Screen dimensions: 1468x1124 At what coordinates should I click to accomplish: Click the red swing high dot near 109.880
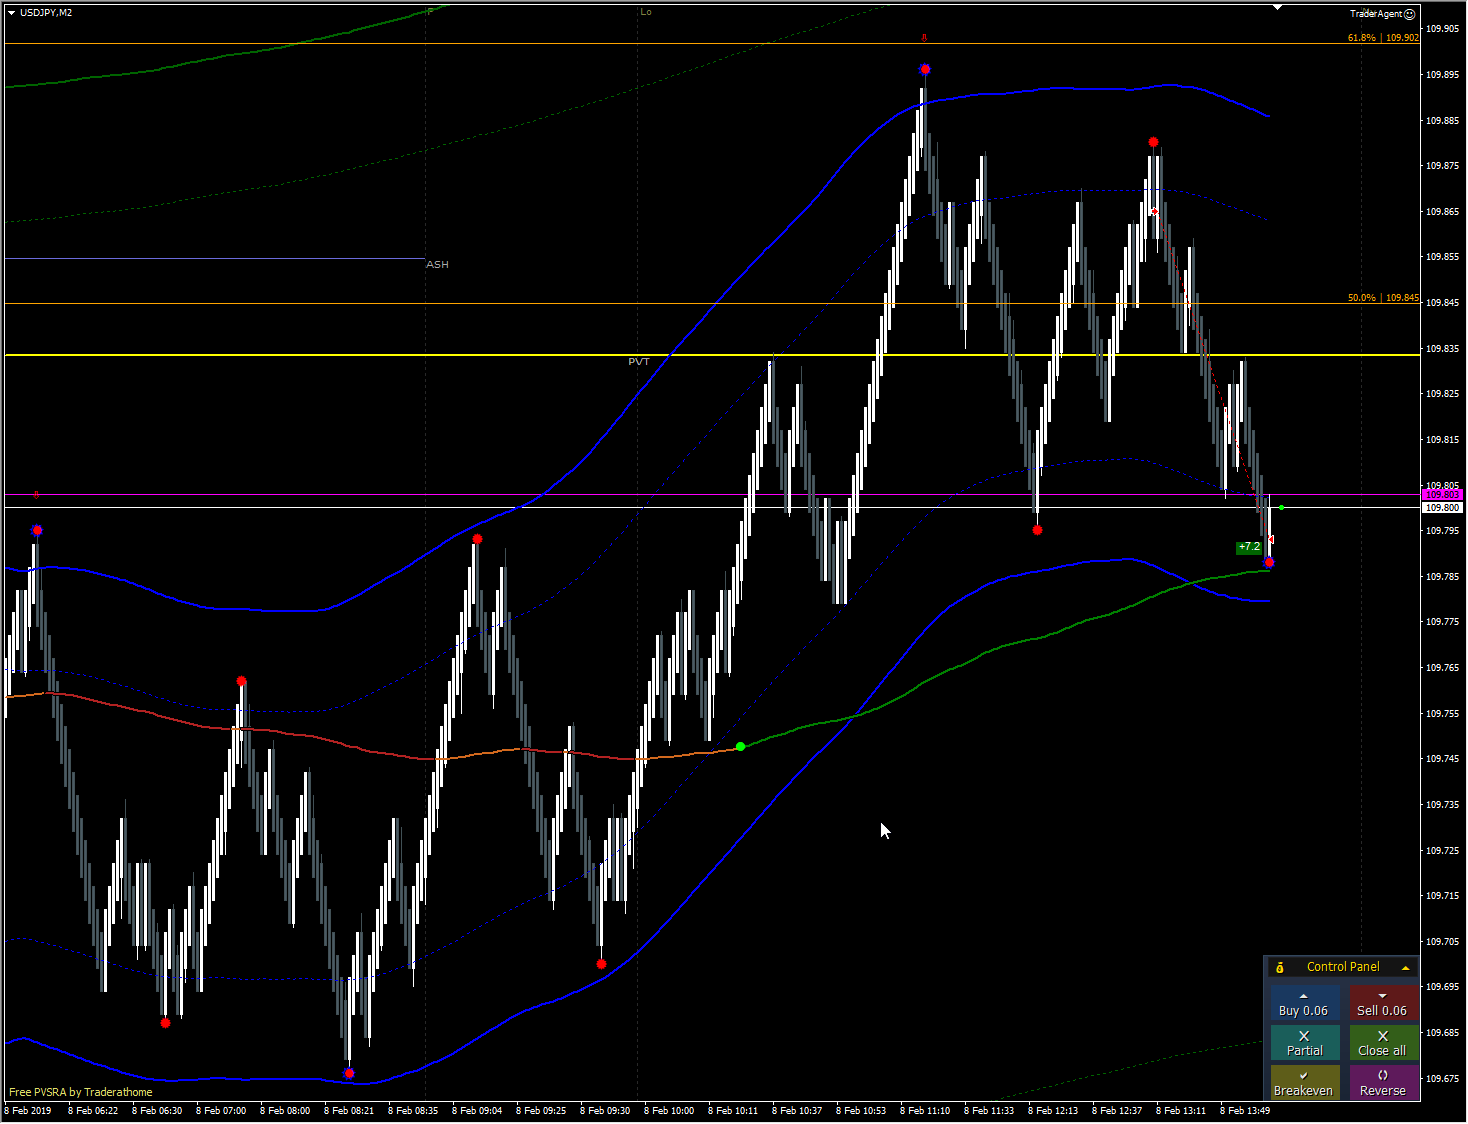1153,142
